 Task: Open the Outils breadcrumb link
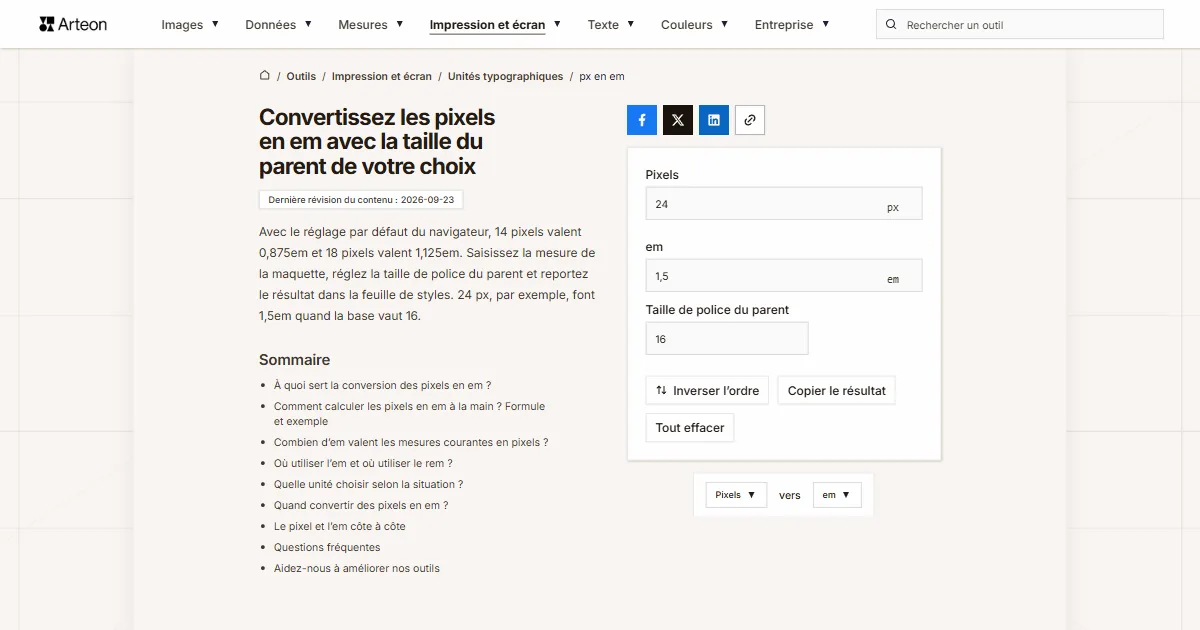[301, 76]
